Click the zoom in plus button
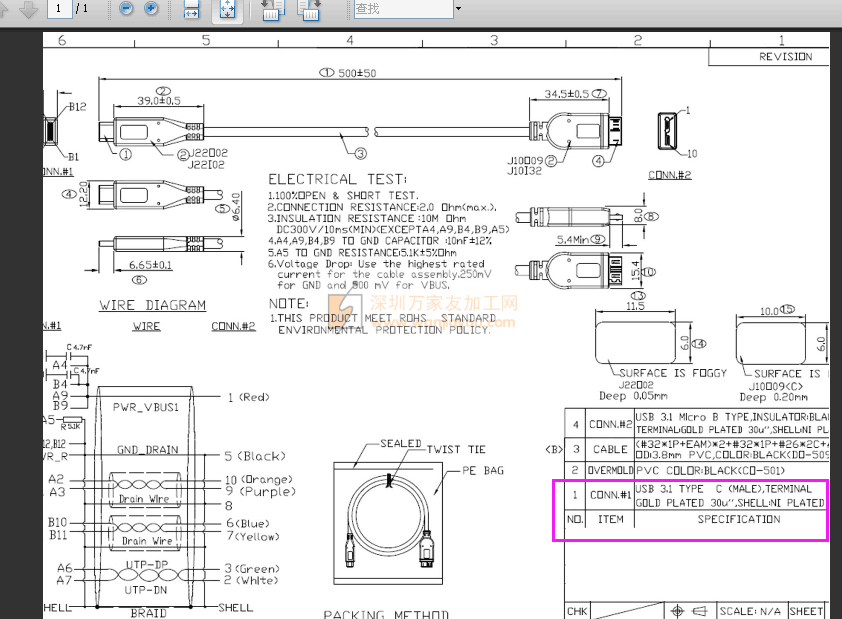Viewport: 842px width, 619px height. (151, 9)
